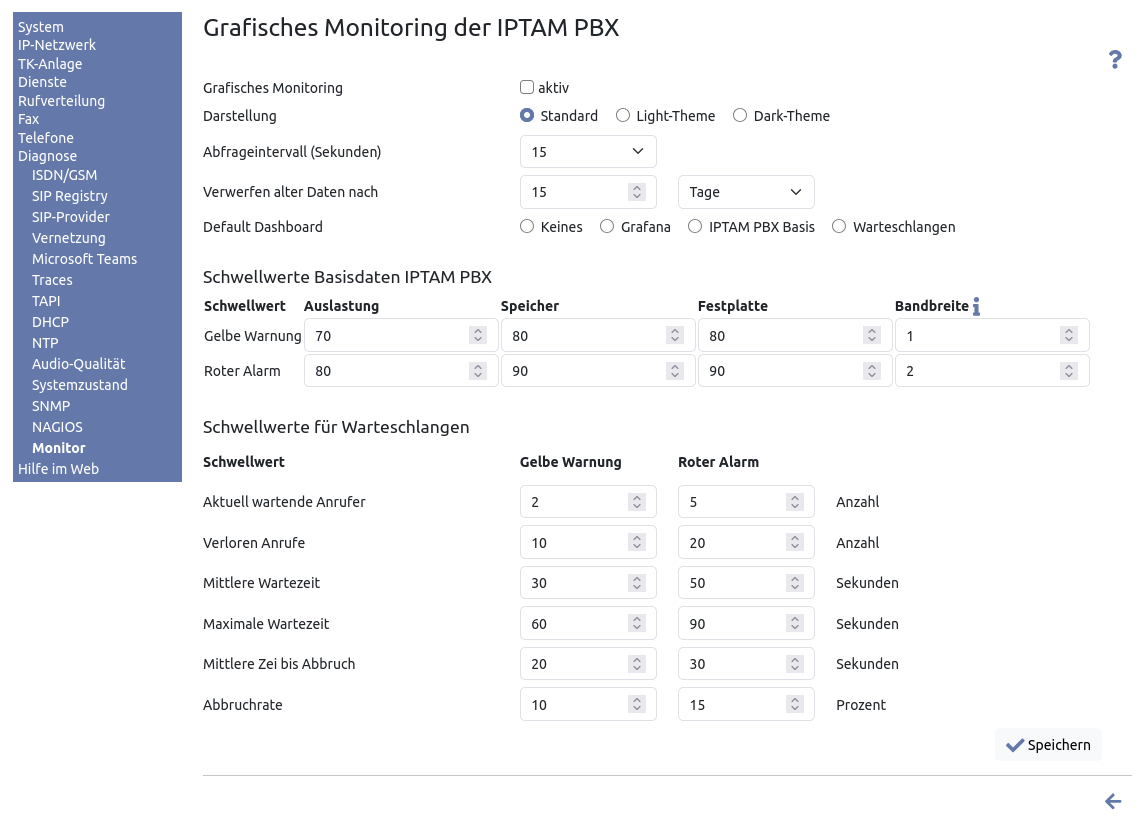The image size is (1145, 822).
Task: Click the Bandbreite info icon
Action: (x=976, y=307)
